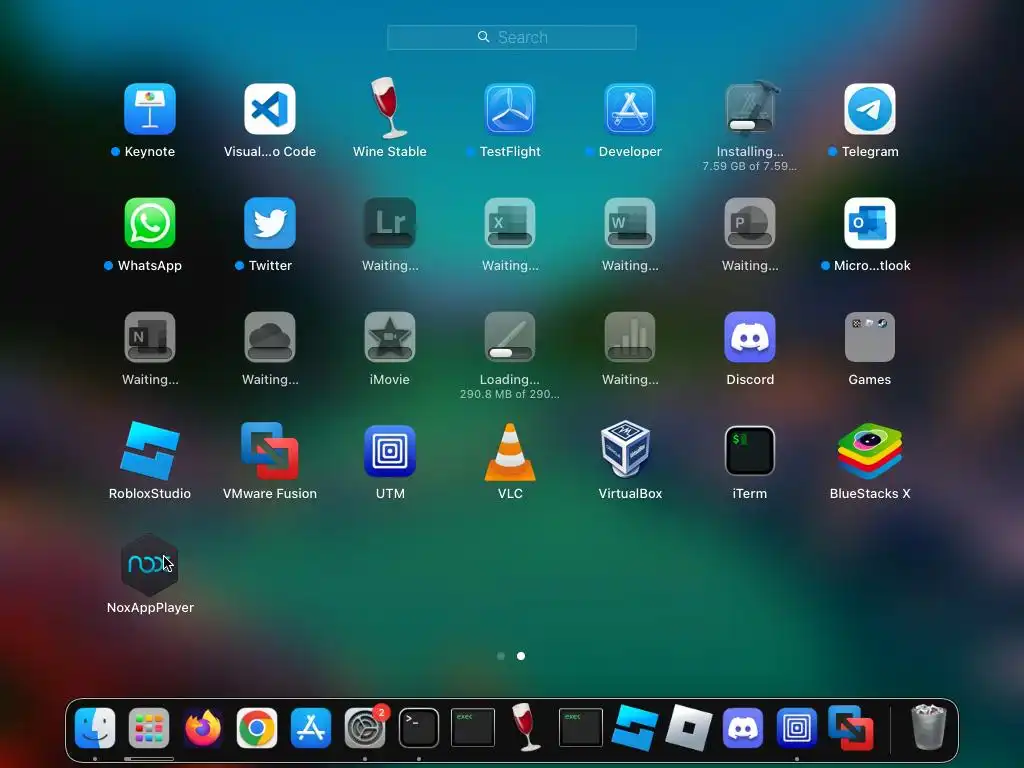Open the Trash in the Dock
Viewport: 1024px width, 768px height.
tap(928, 727)
